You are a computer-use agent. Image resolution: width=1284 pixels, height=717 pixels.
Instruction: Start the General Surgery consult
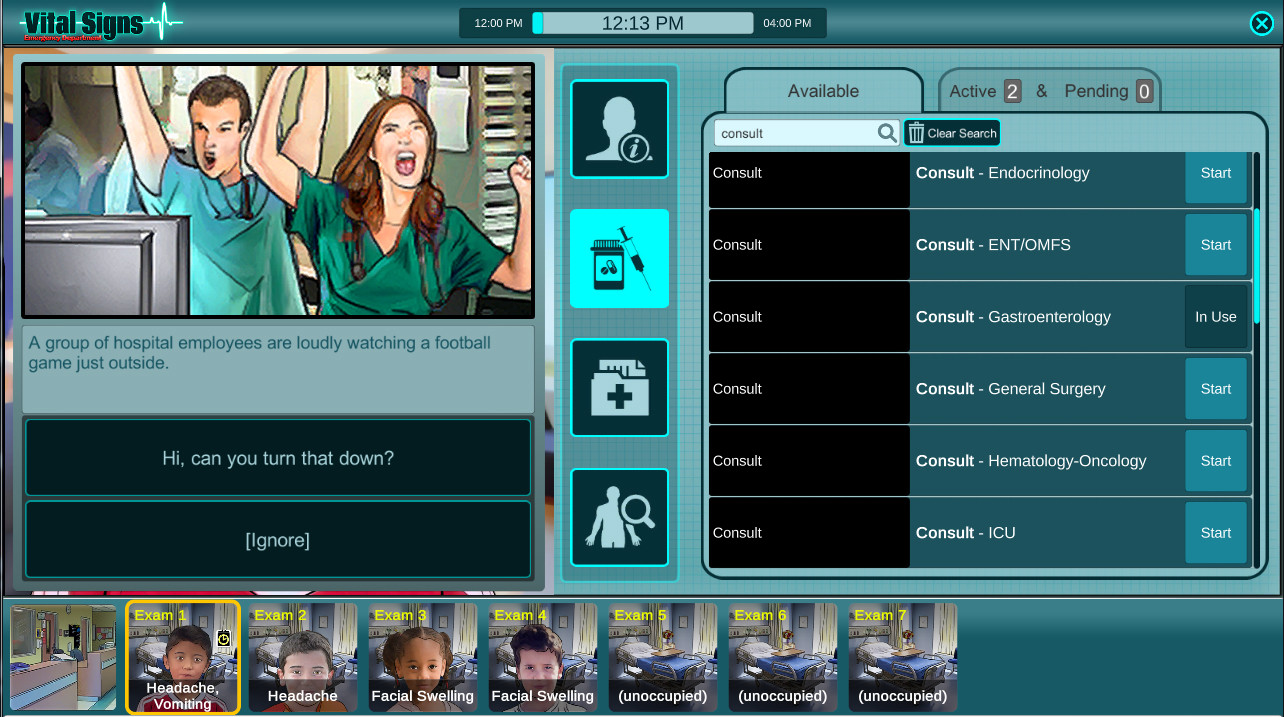1215,388
